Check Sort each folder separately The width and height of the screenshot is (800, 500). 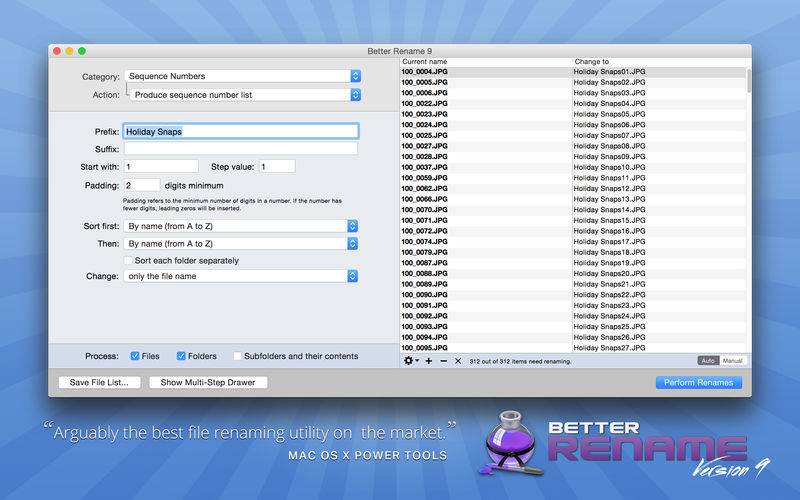pyautogui.click(x=129, y=261)
